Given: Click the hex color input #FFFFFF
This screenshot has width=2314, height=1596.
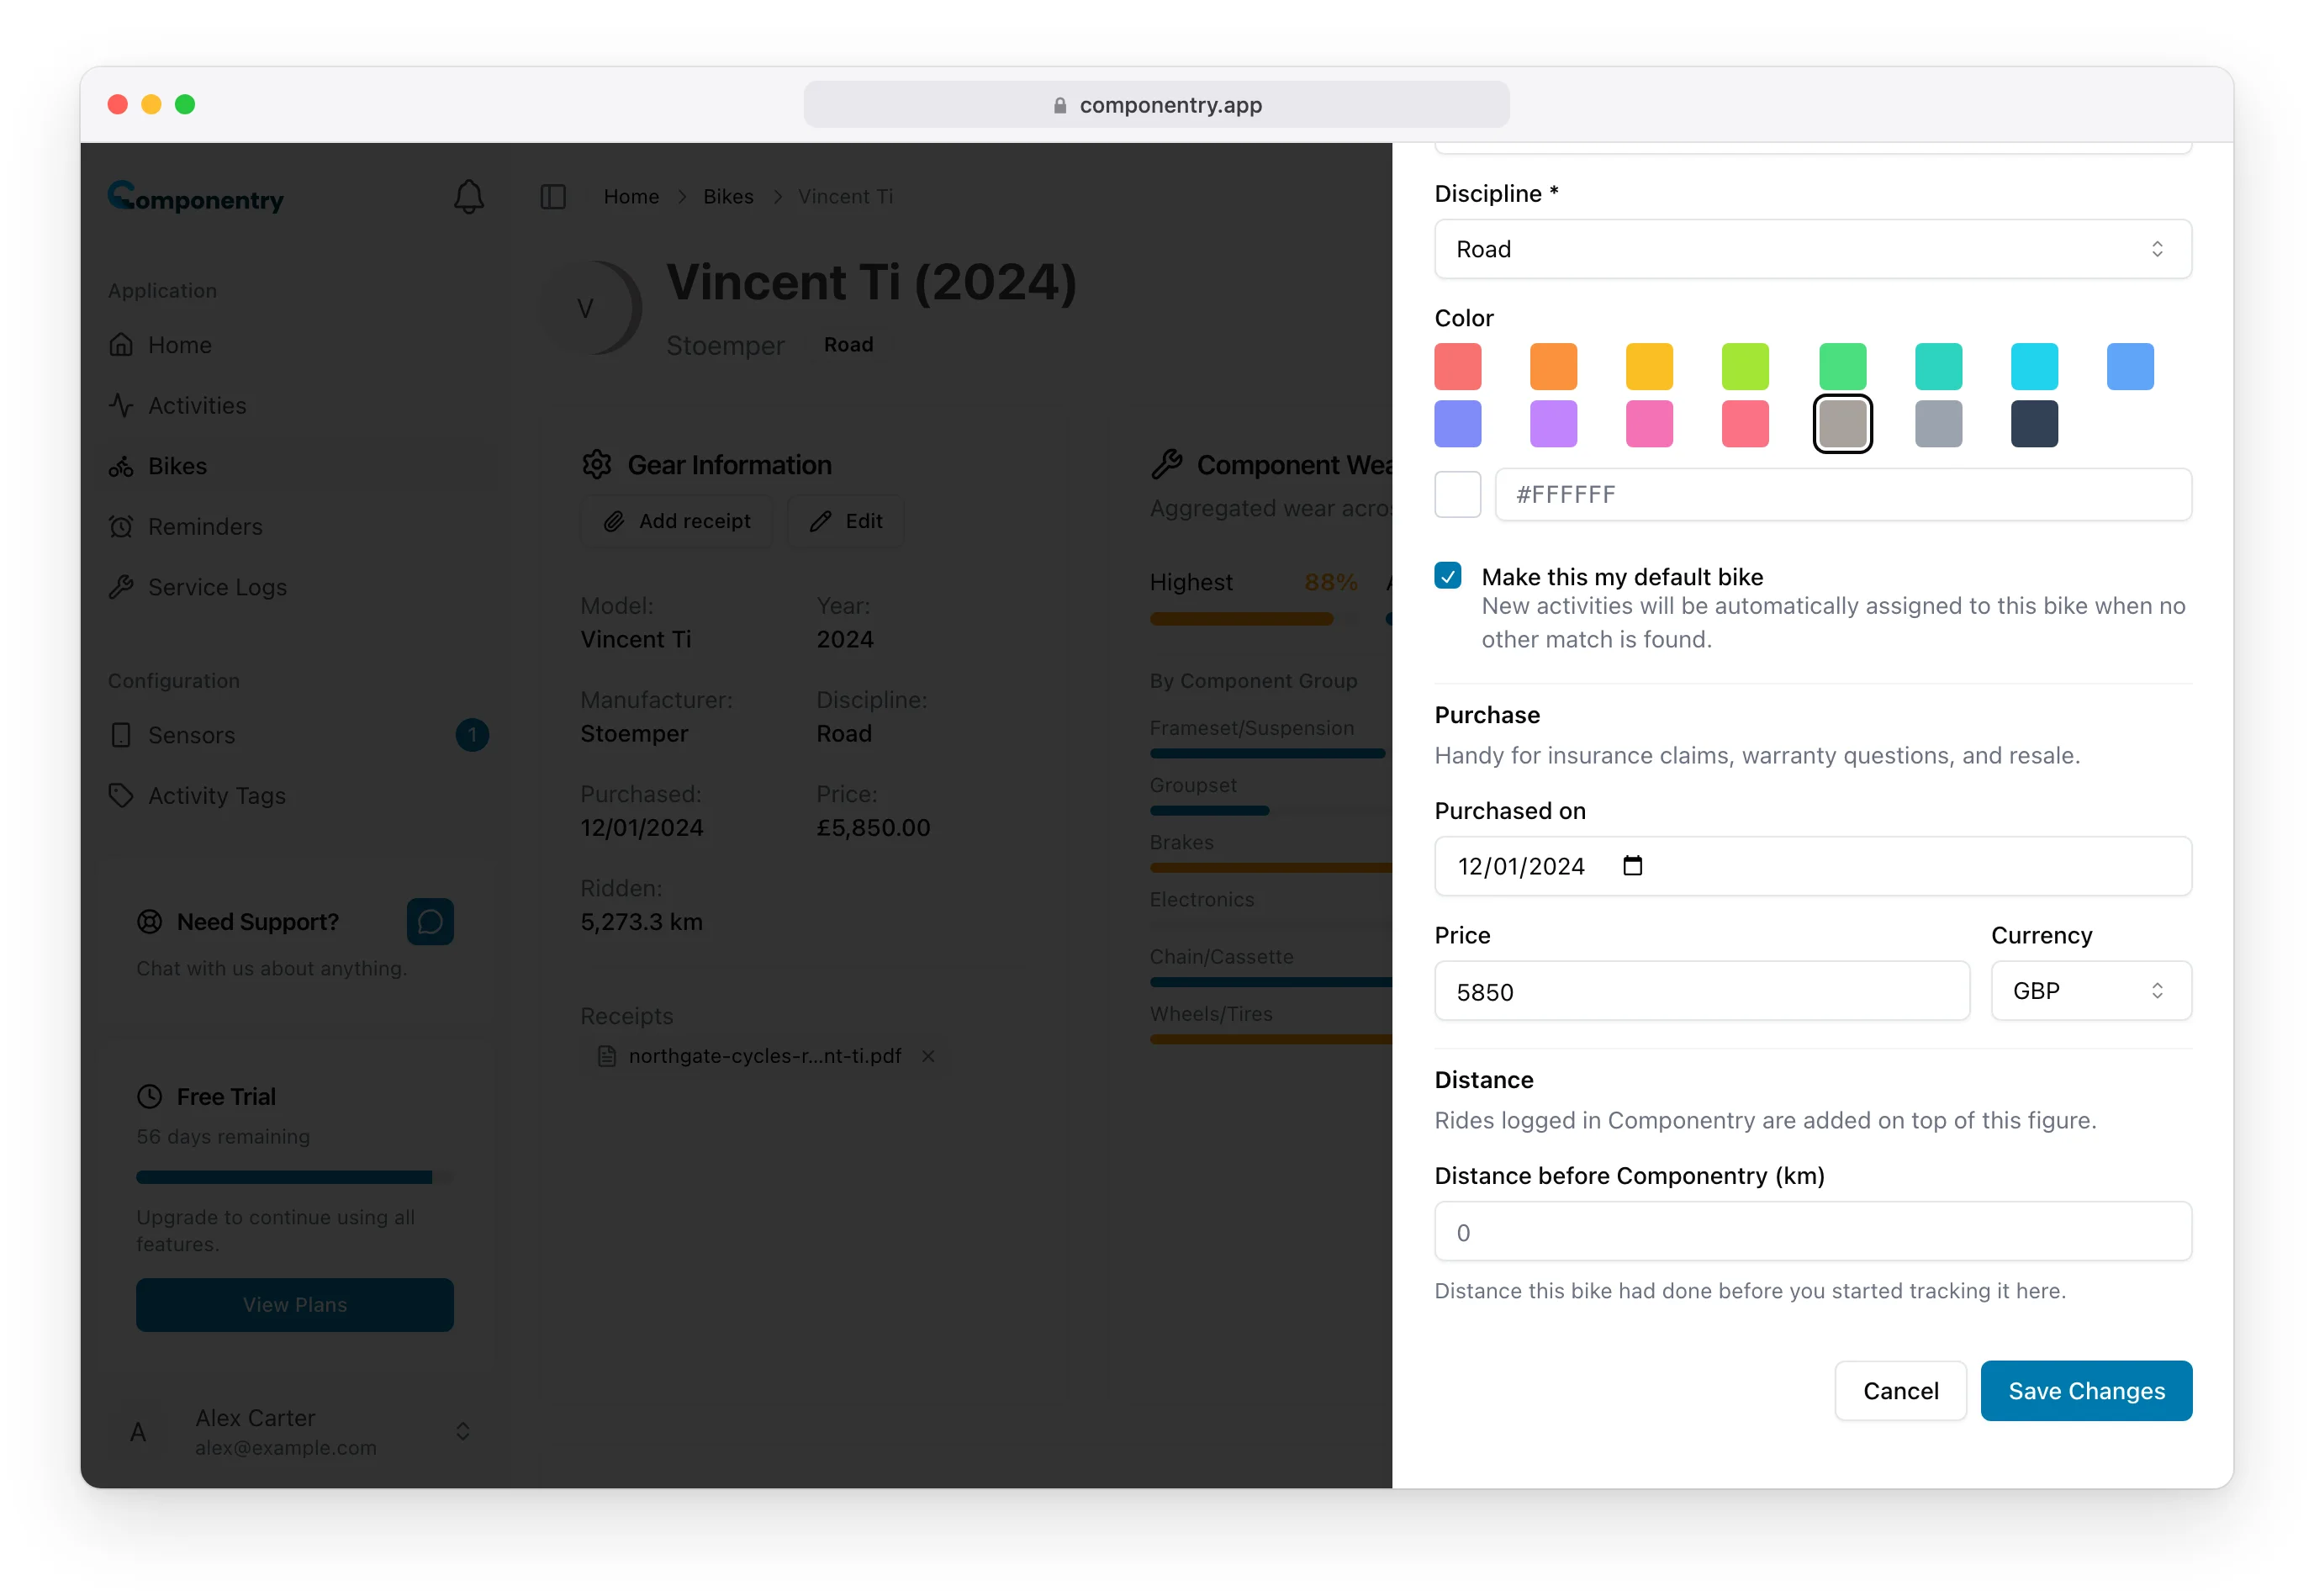Looking at the screenshot, I should point(1843,494).
